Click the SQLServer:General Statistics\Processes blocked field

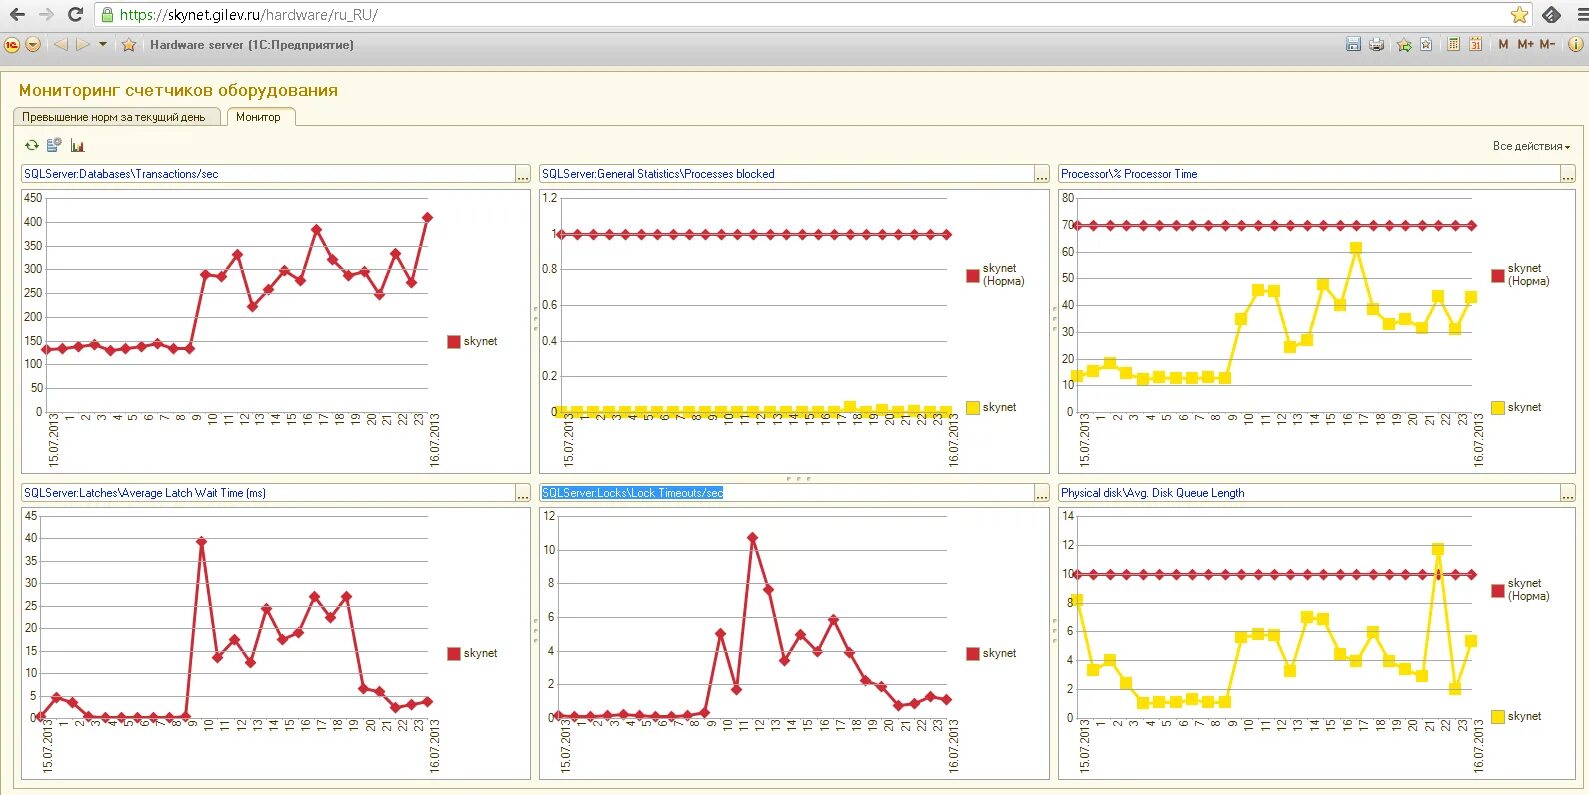click(x=786, y=174)
